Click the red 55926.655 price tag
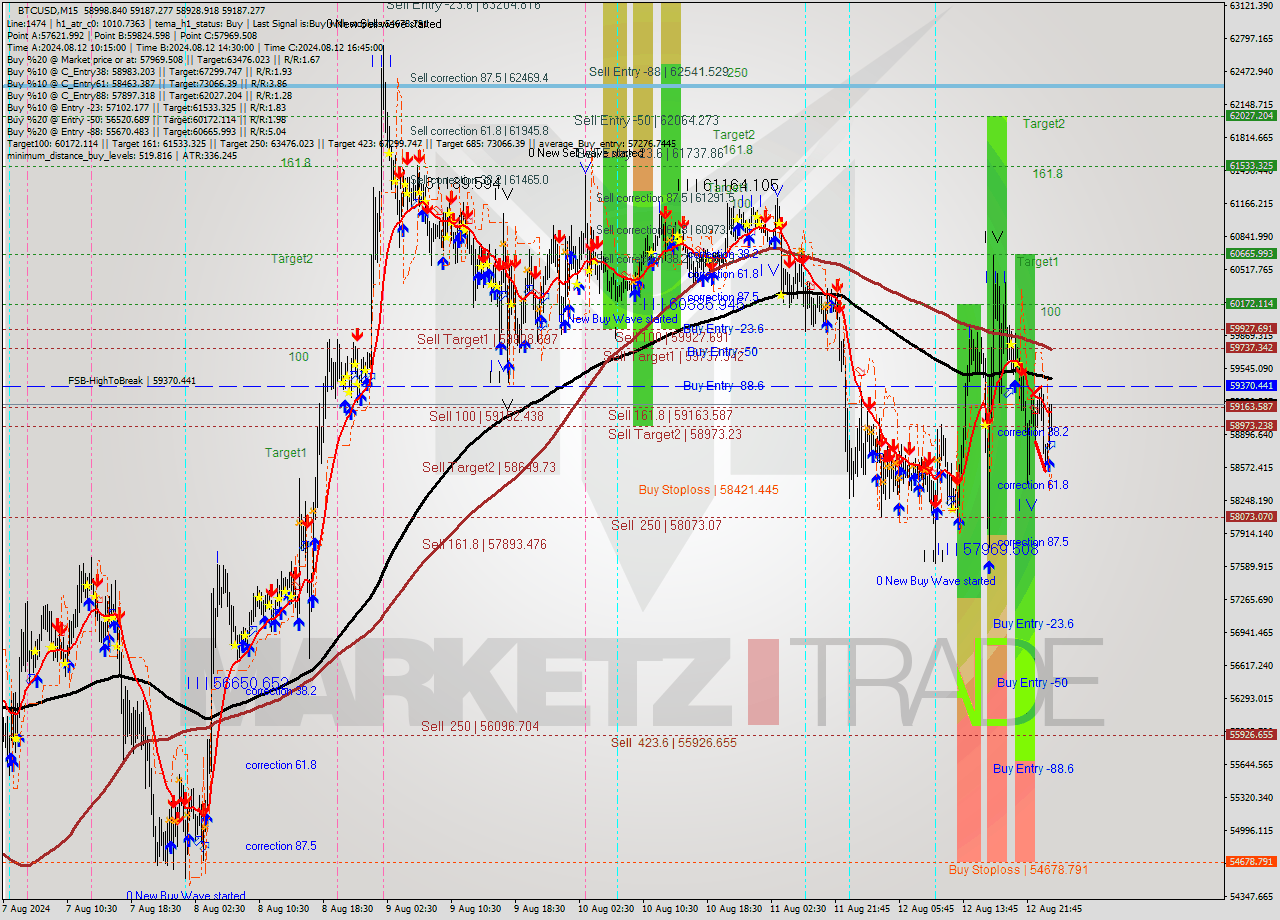 (1251, 734)
